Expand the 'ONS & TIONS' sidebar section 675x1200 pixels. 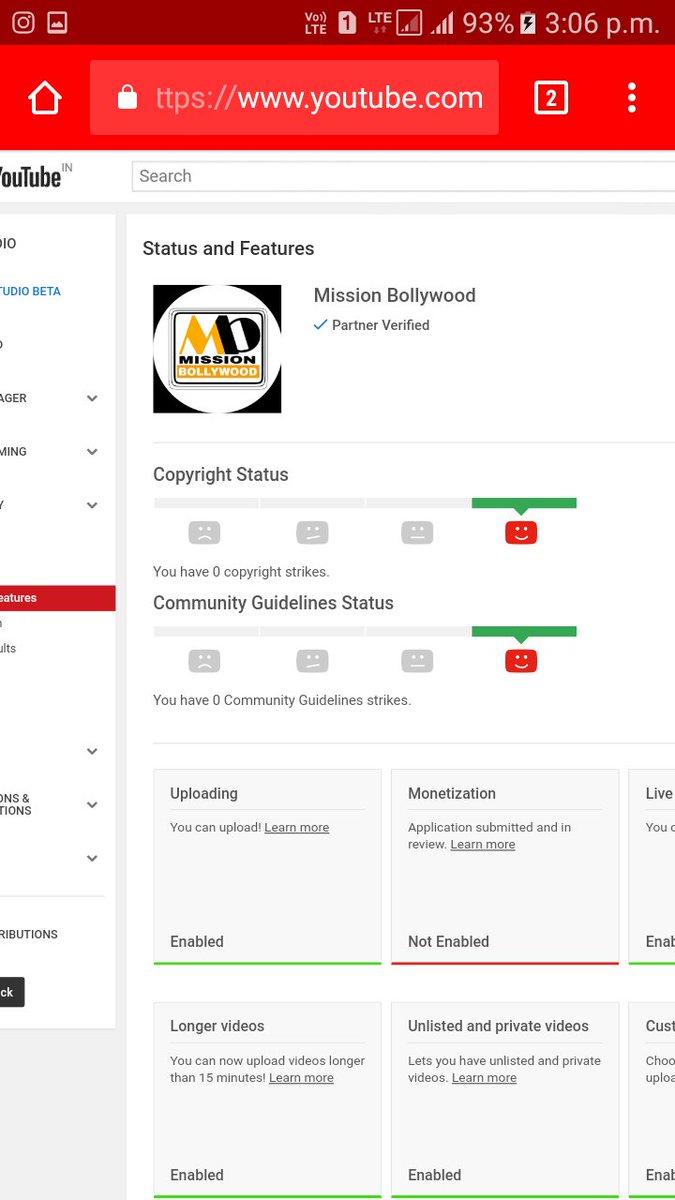pos(92,805)
